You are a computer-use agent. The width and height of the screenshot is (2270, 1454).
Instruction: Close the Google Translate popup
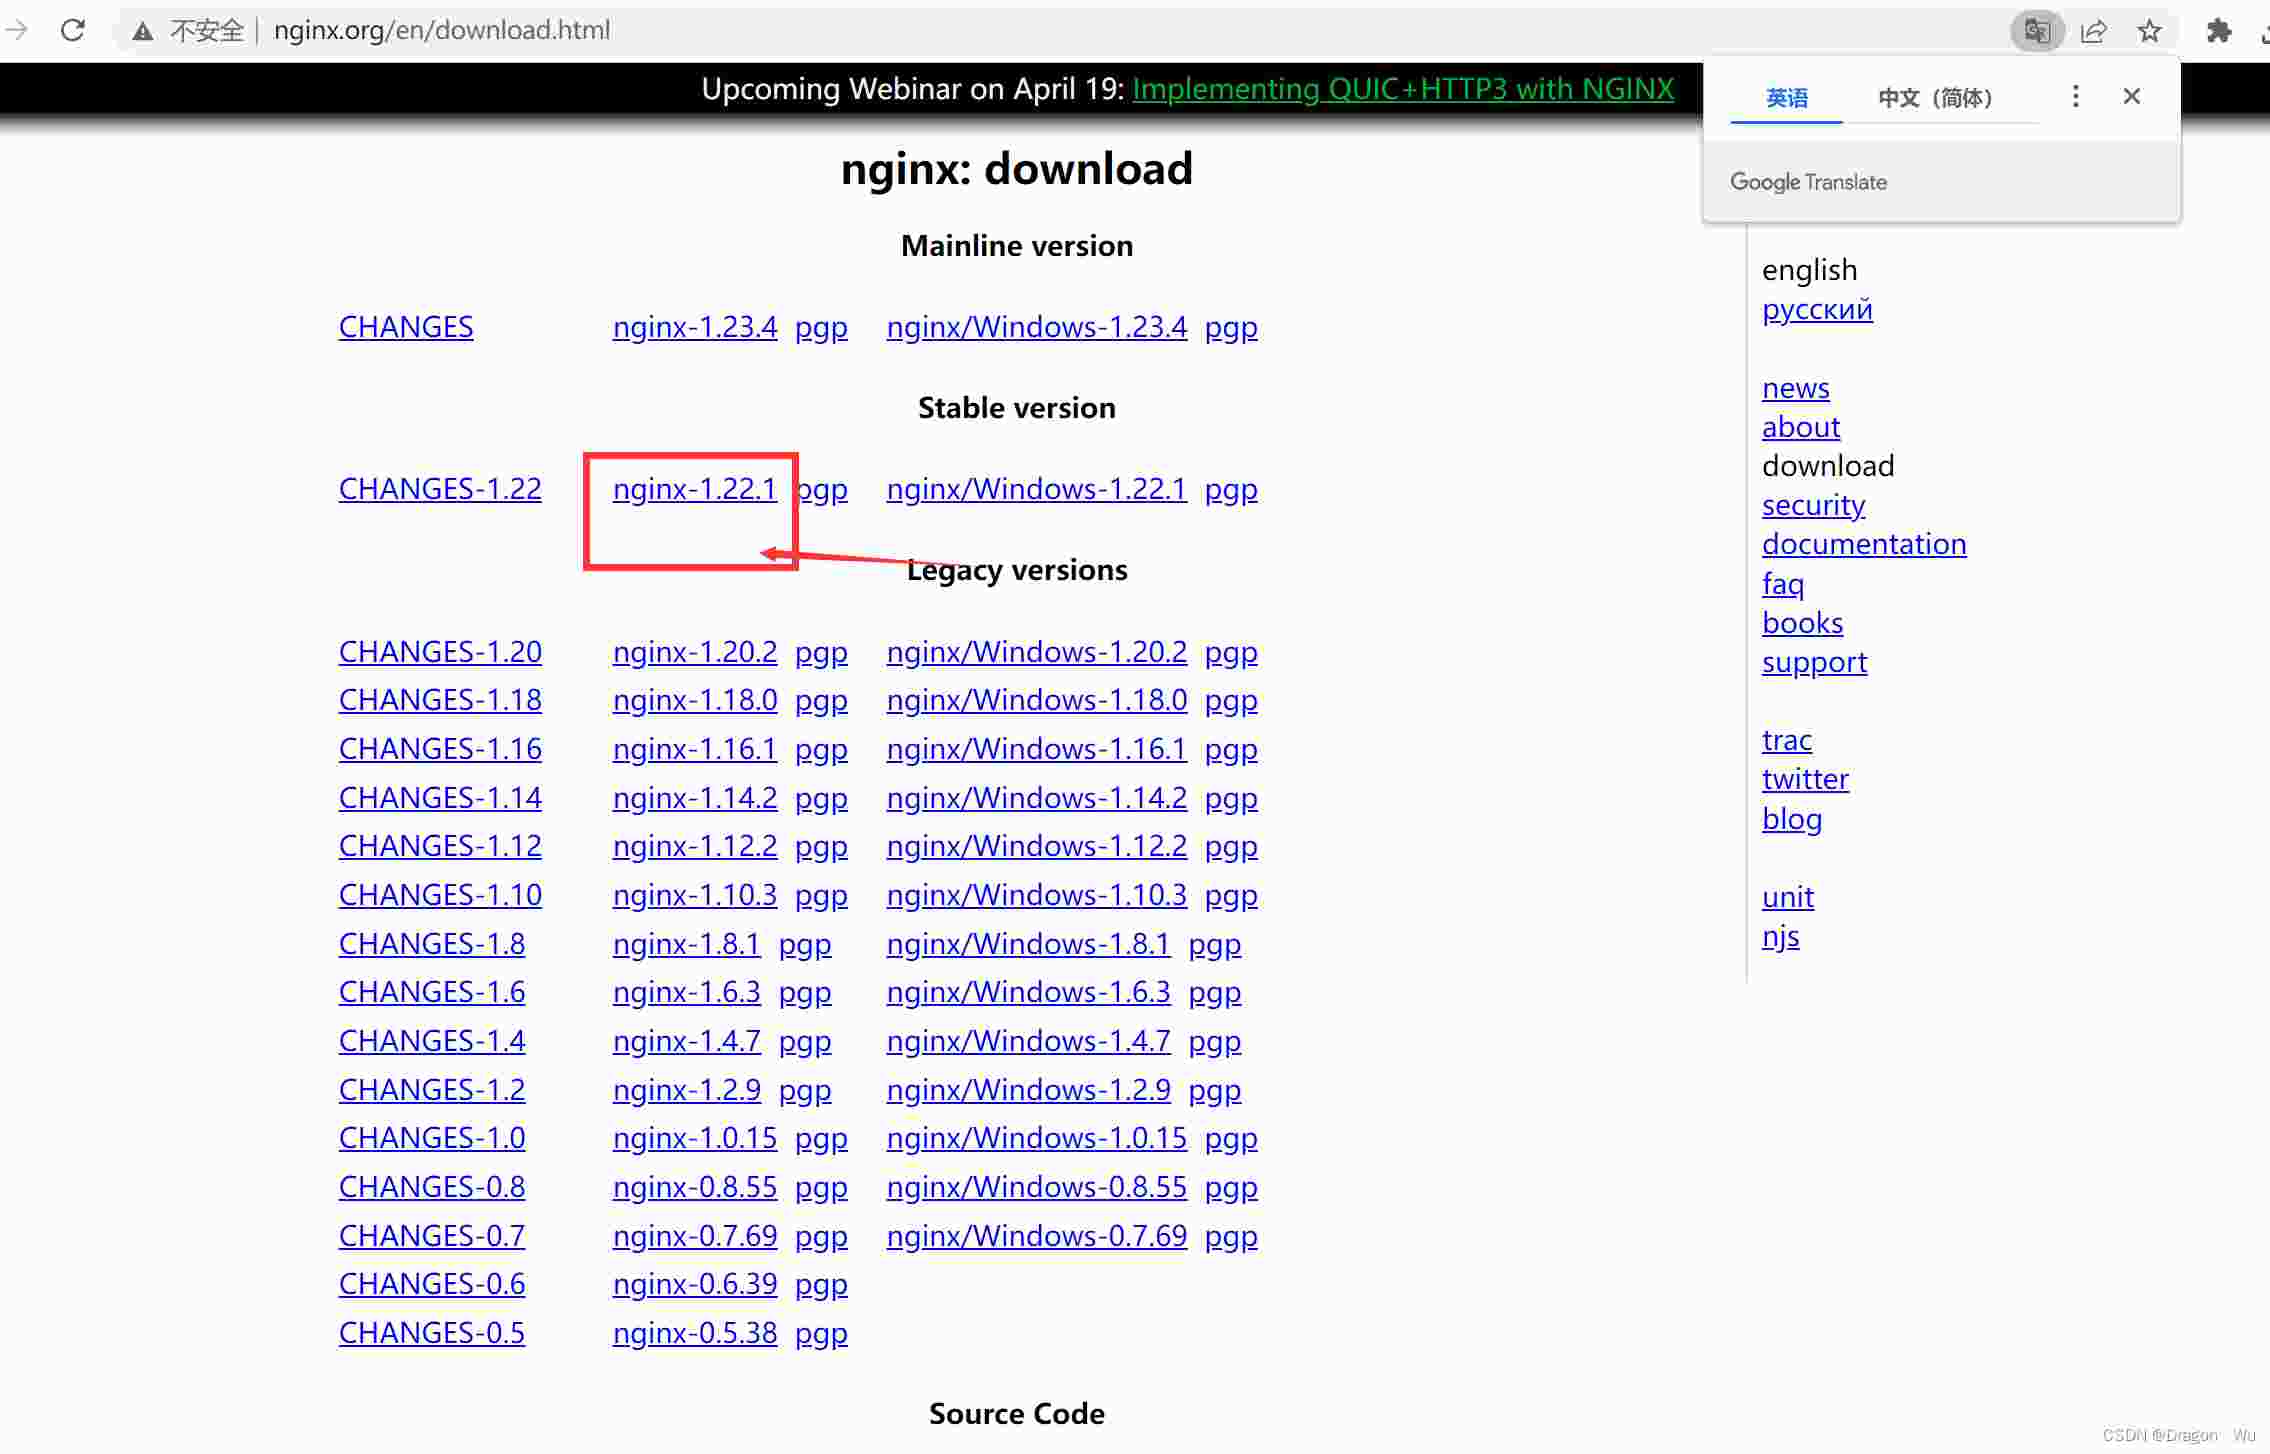(x=2131, y=96)
